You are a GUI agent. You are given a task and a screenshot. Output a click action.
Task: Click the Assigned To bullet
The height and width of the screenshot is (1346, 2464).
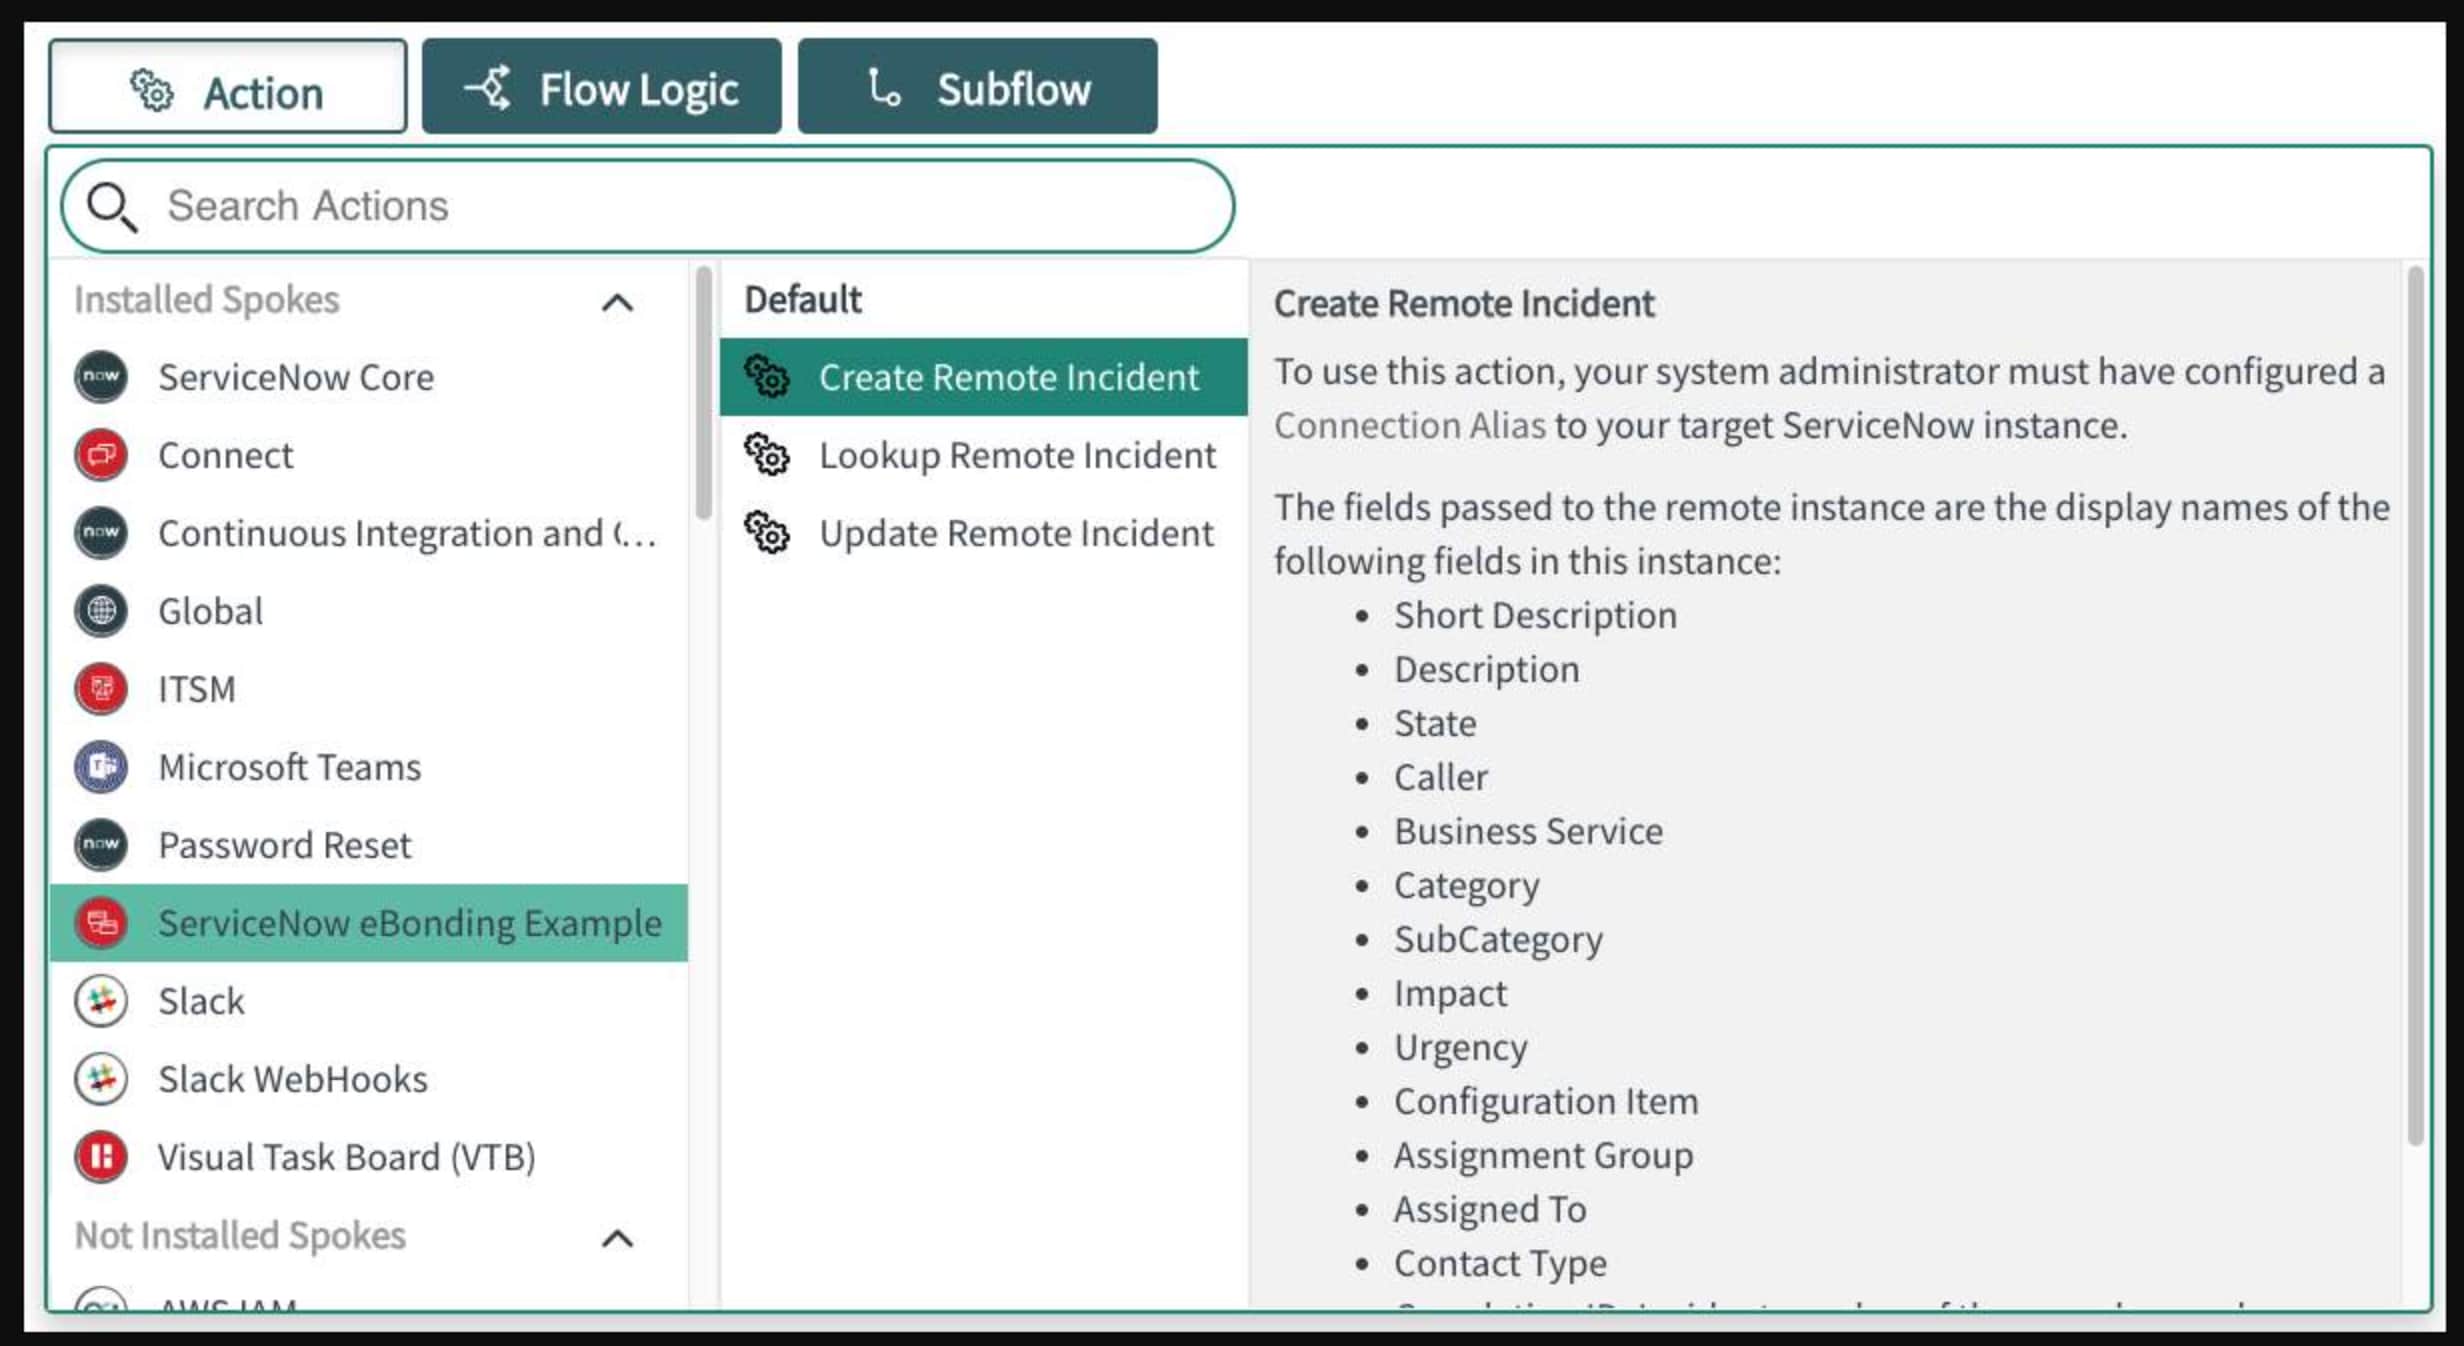click(1490, 1210)
